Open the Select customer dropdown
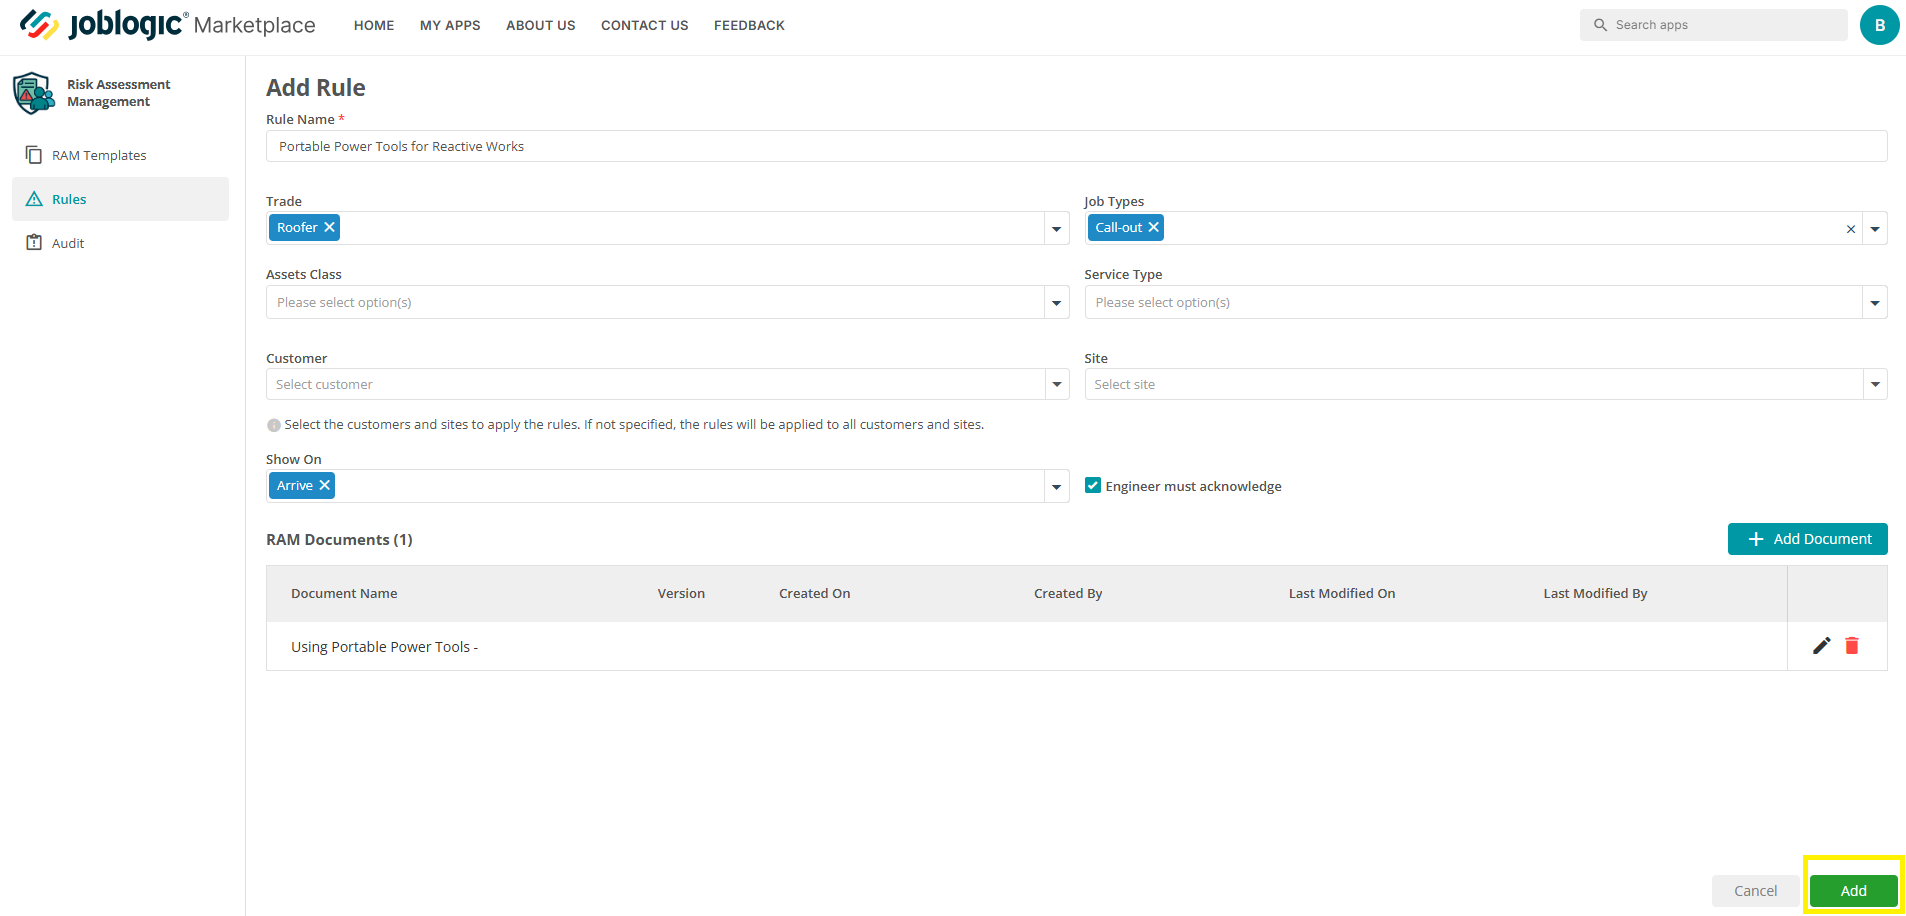This screenshot has height=916, width=1906. (668, 384)
